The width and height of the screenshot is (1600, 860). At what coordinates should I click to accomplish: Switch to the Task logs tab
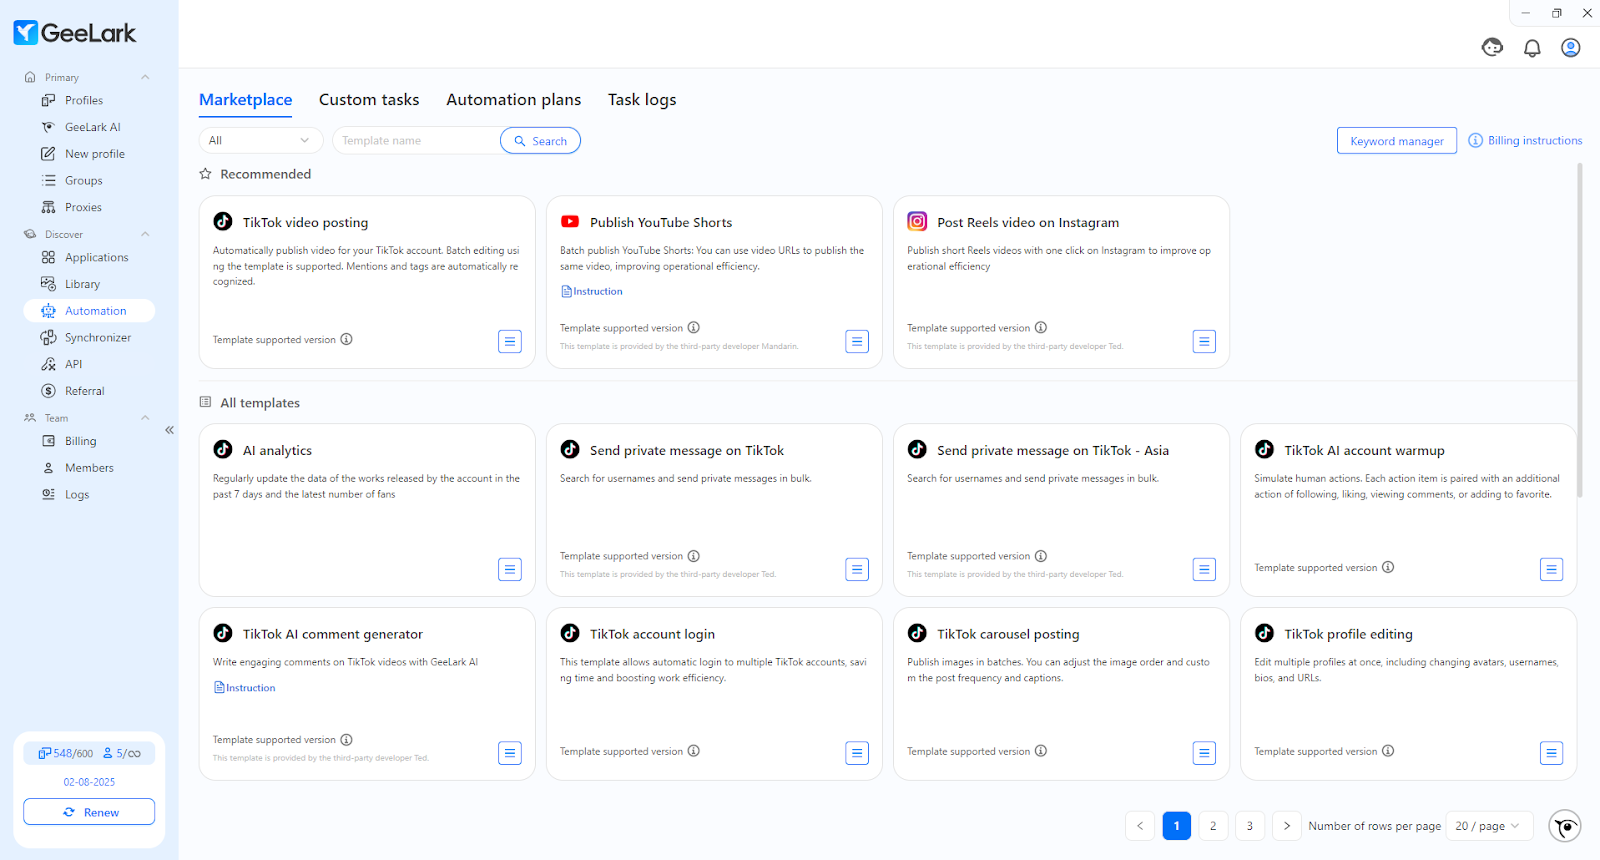[x=642, y=100]
